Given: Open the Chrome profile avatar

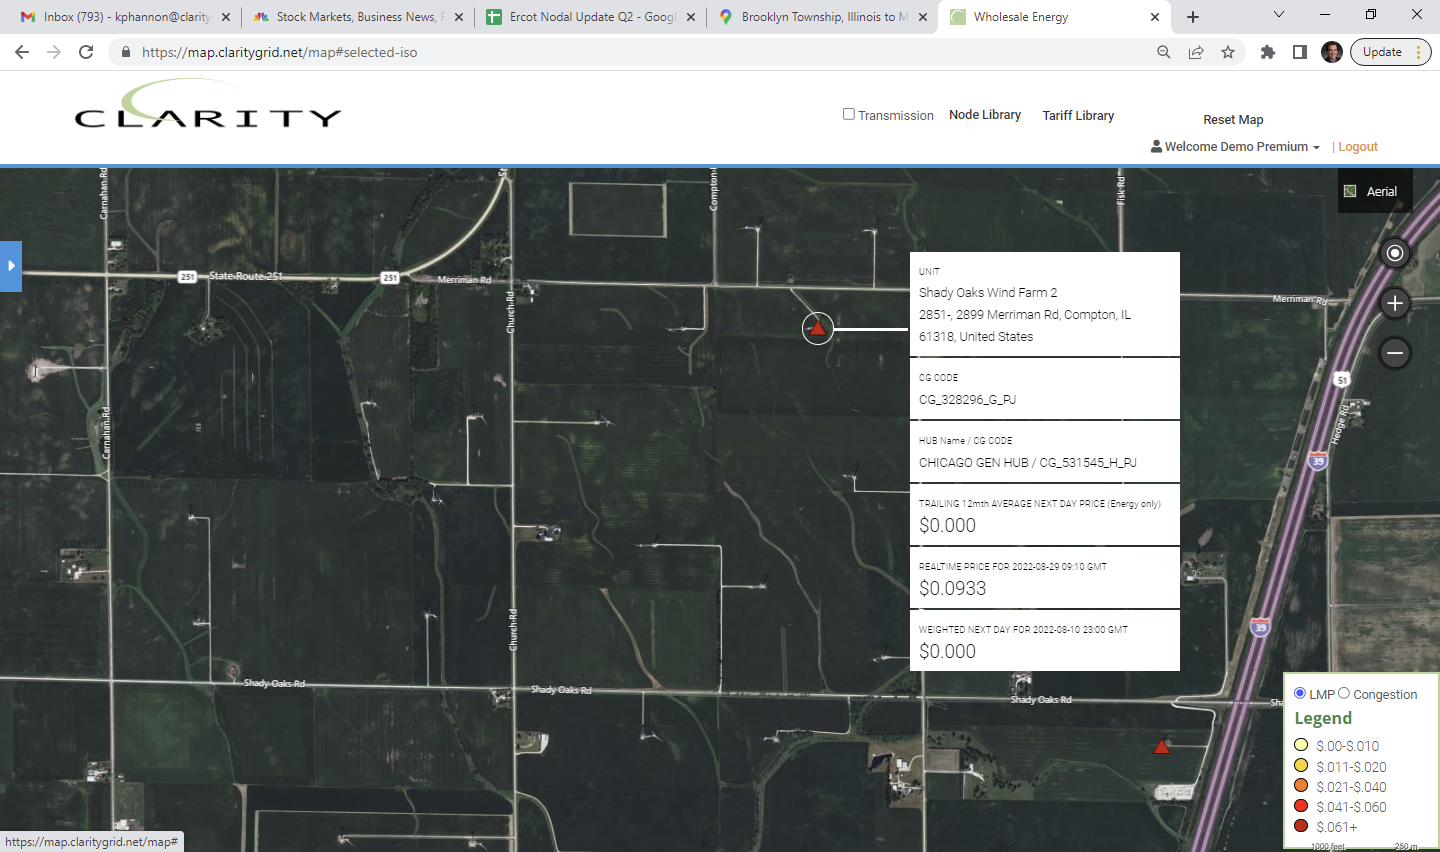Looking at the screenshot, I should pos(1332,52).
